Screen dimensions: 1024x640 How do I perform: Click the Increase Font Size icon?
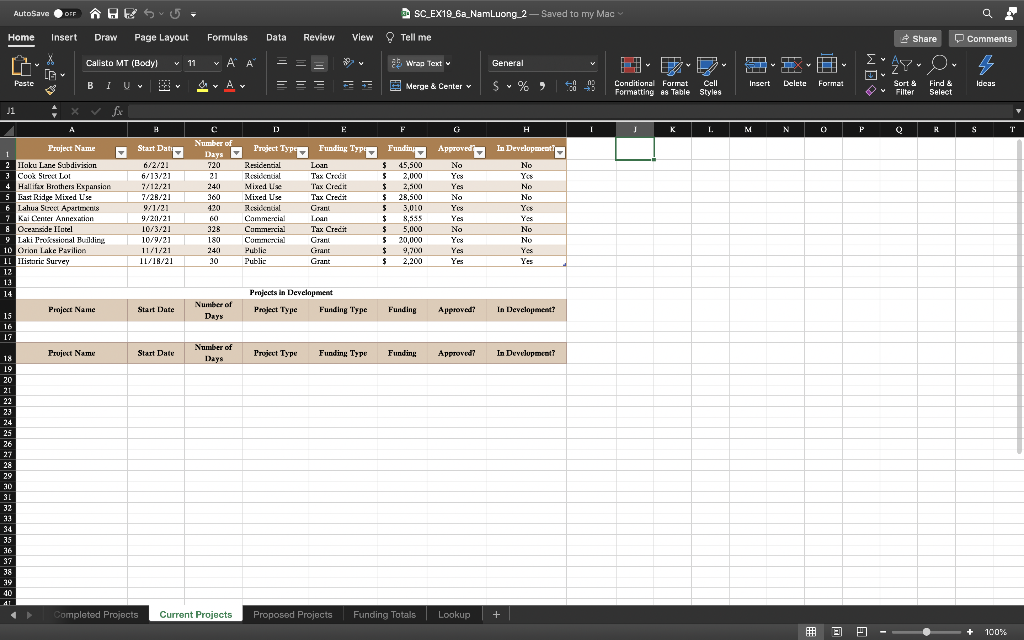point(228,63)
